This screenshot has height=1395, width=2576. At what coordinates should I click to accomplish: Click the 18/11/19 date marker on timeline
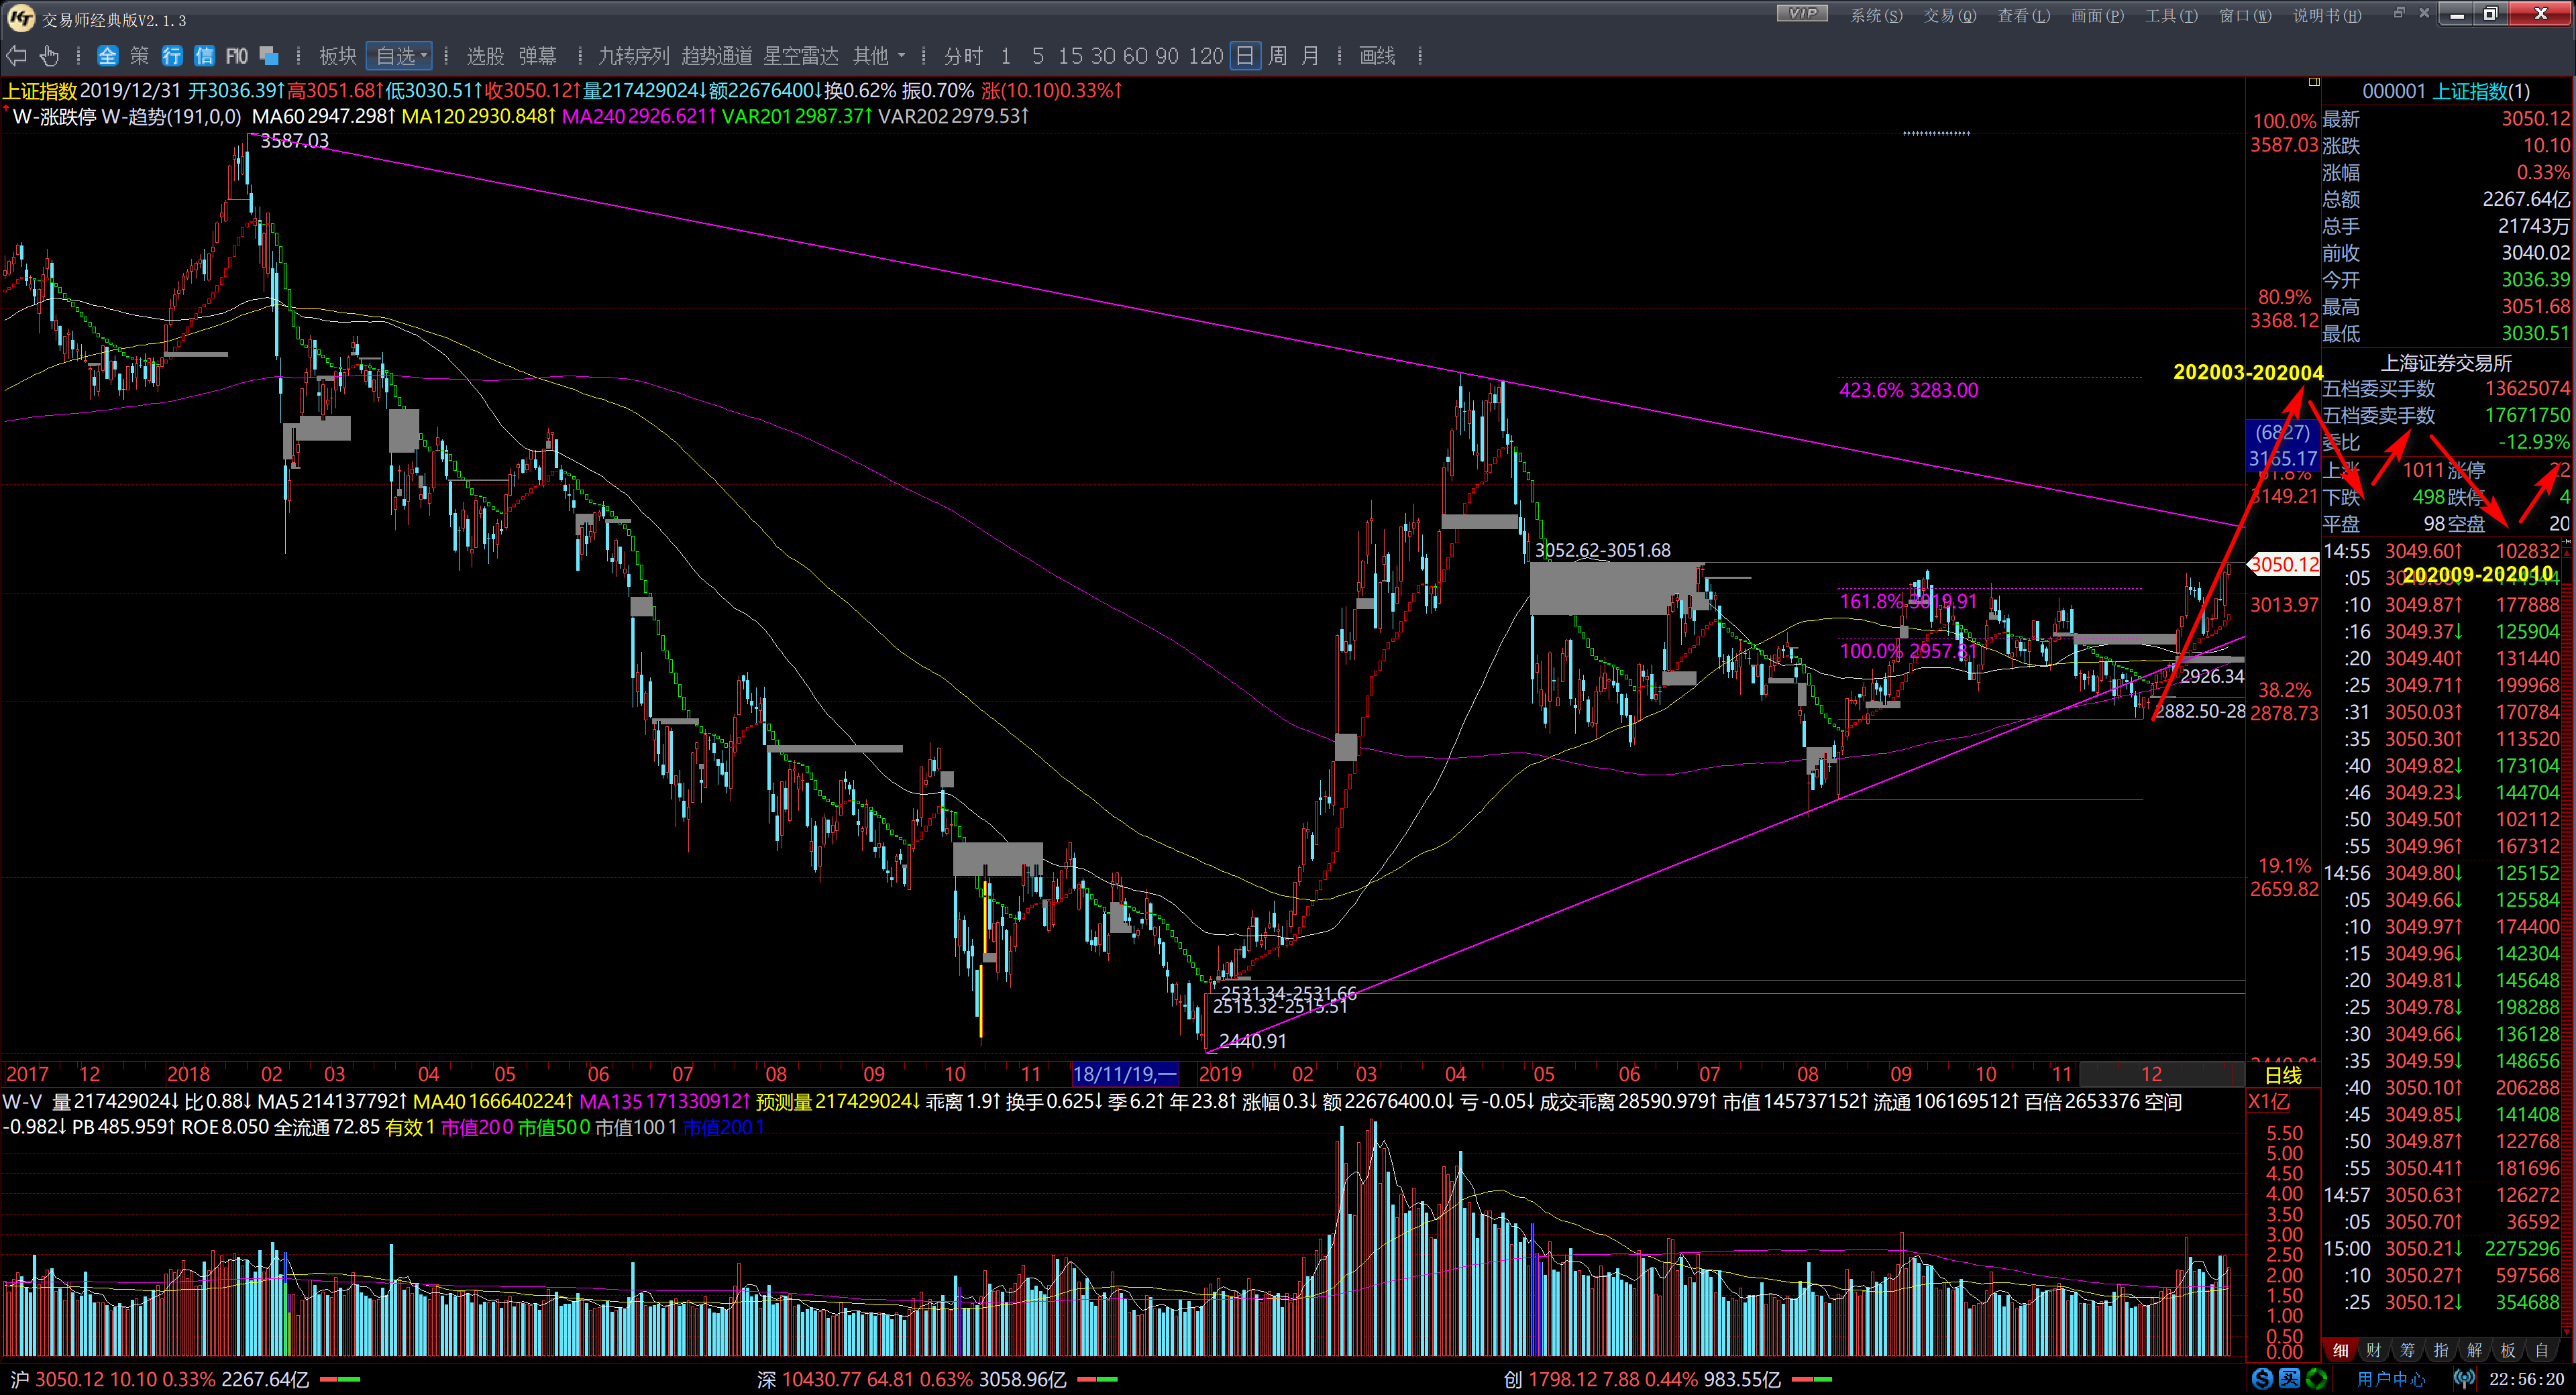(1124, 1074)
